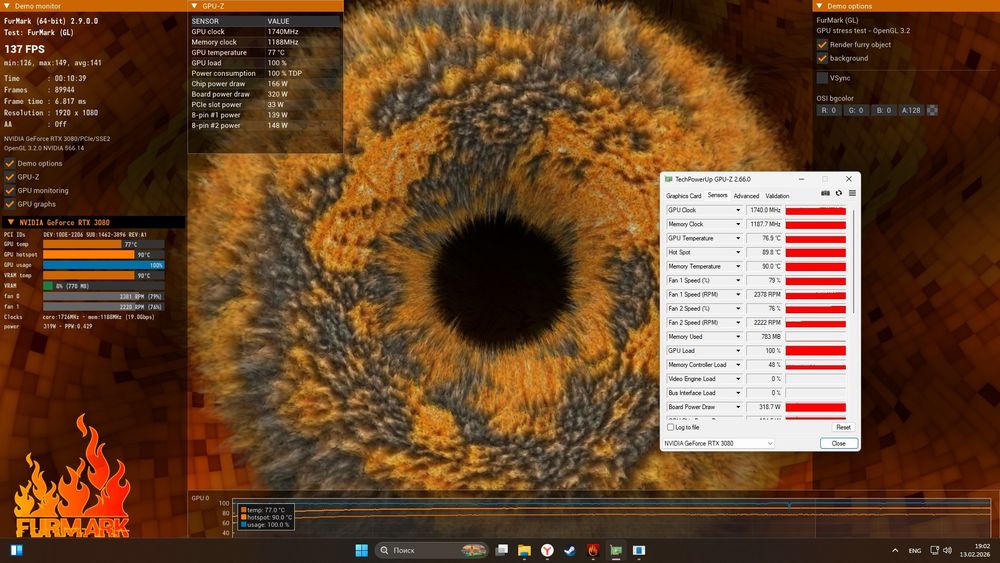The image size is (1000, 563).
Task: Open network status tray icon
Action: [934, 550]
